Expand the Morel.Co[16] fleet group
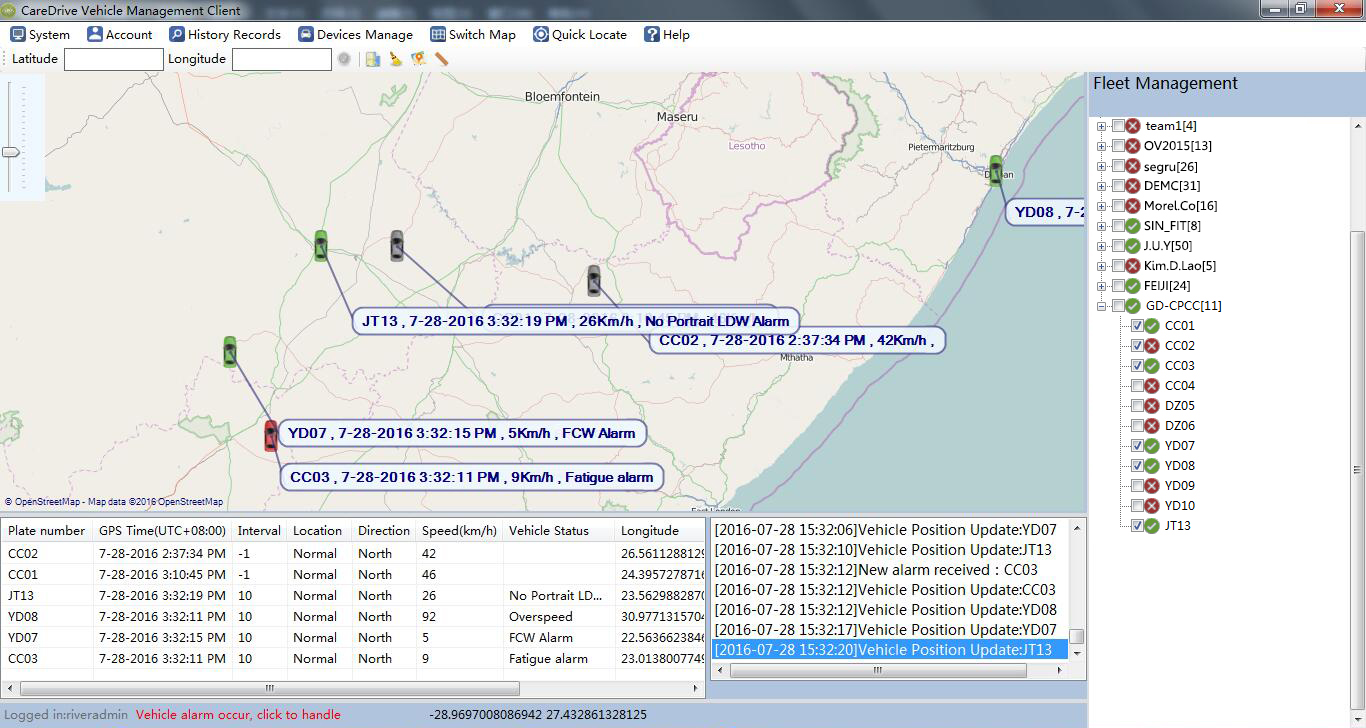 pos(1101,206)
